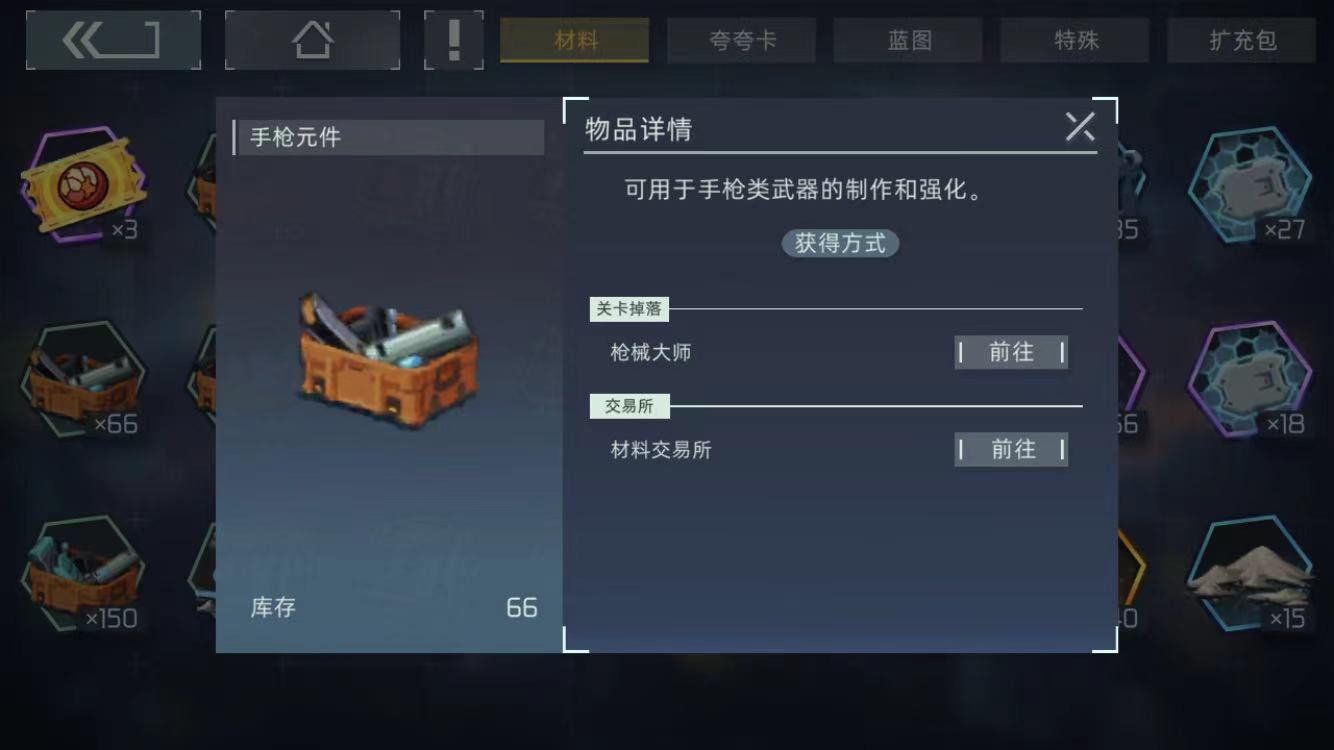The width and height of the screenshot is (1334, 750).
Task: Open the exclamation mark info button
Action: coord(454,40)
